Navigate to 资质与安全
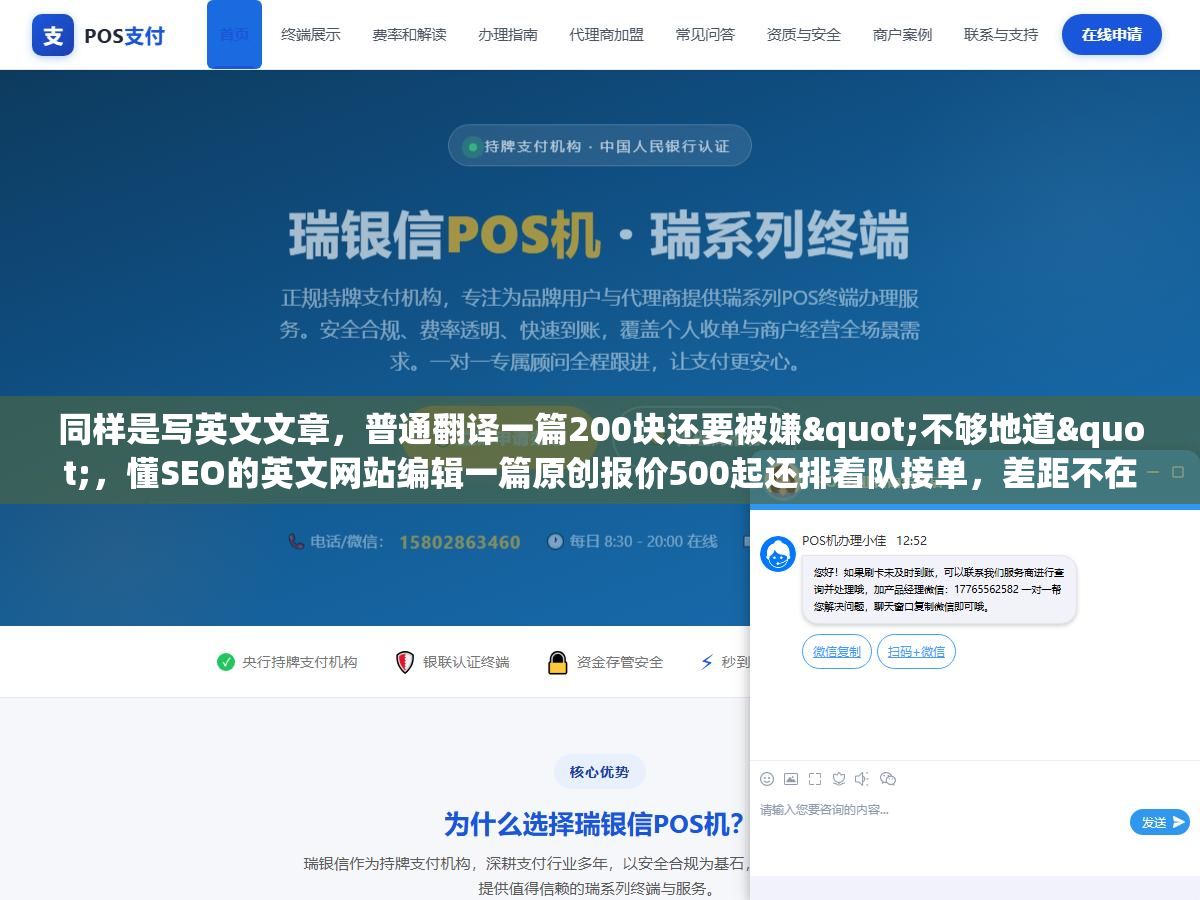 click(x=804, y=34)
